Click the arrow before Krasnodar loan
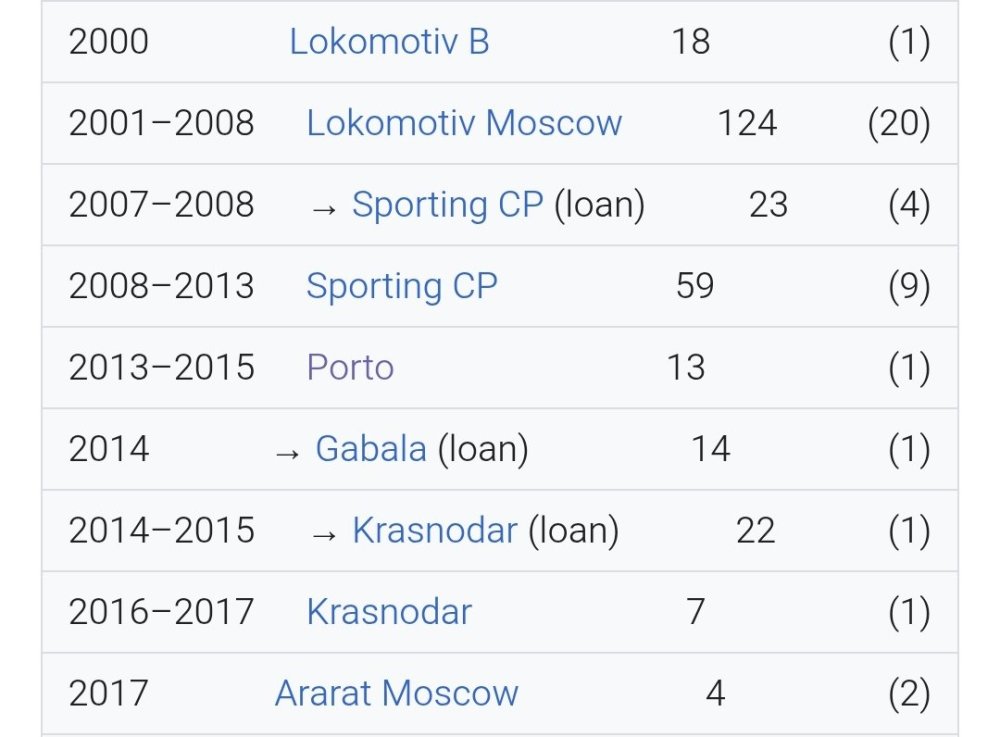The width and height of the screenshot is (1000, 737). [323, 535]
